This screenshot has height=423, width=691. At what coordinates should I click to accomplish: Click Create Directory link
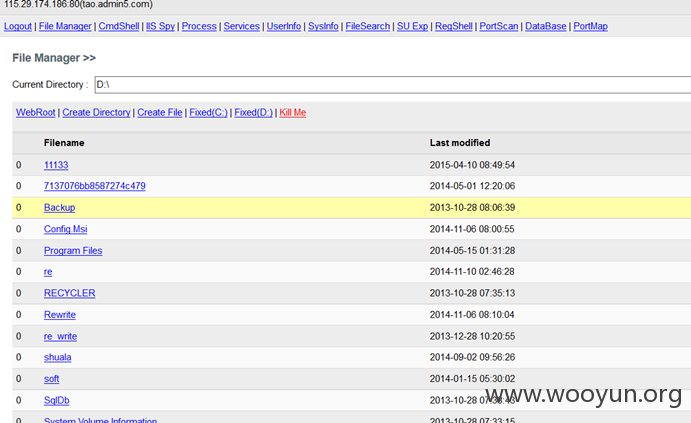tap(96, 112)
